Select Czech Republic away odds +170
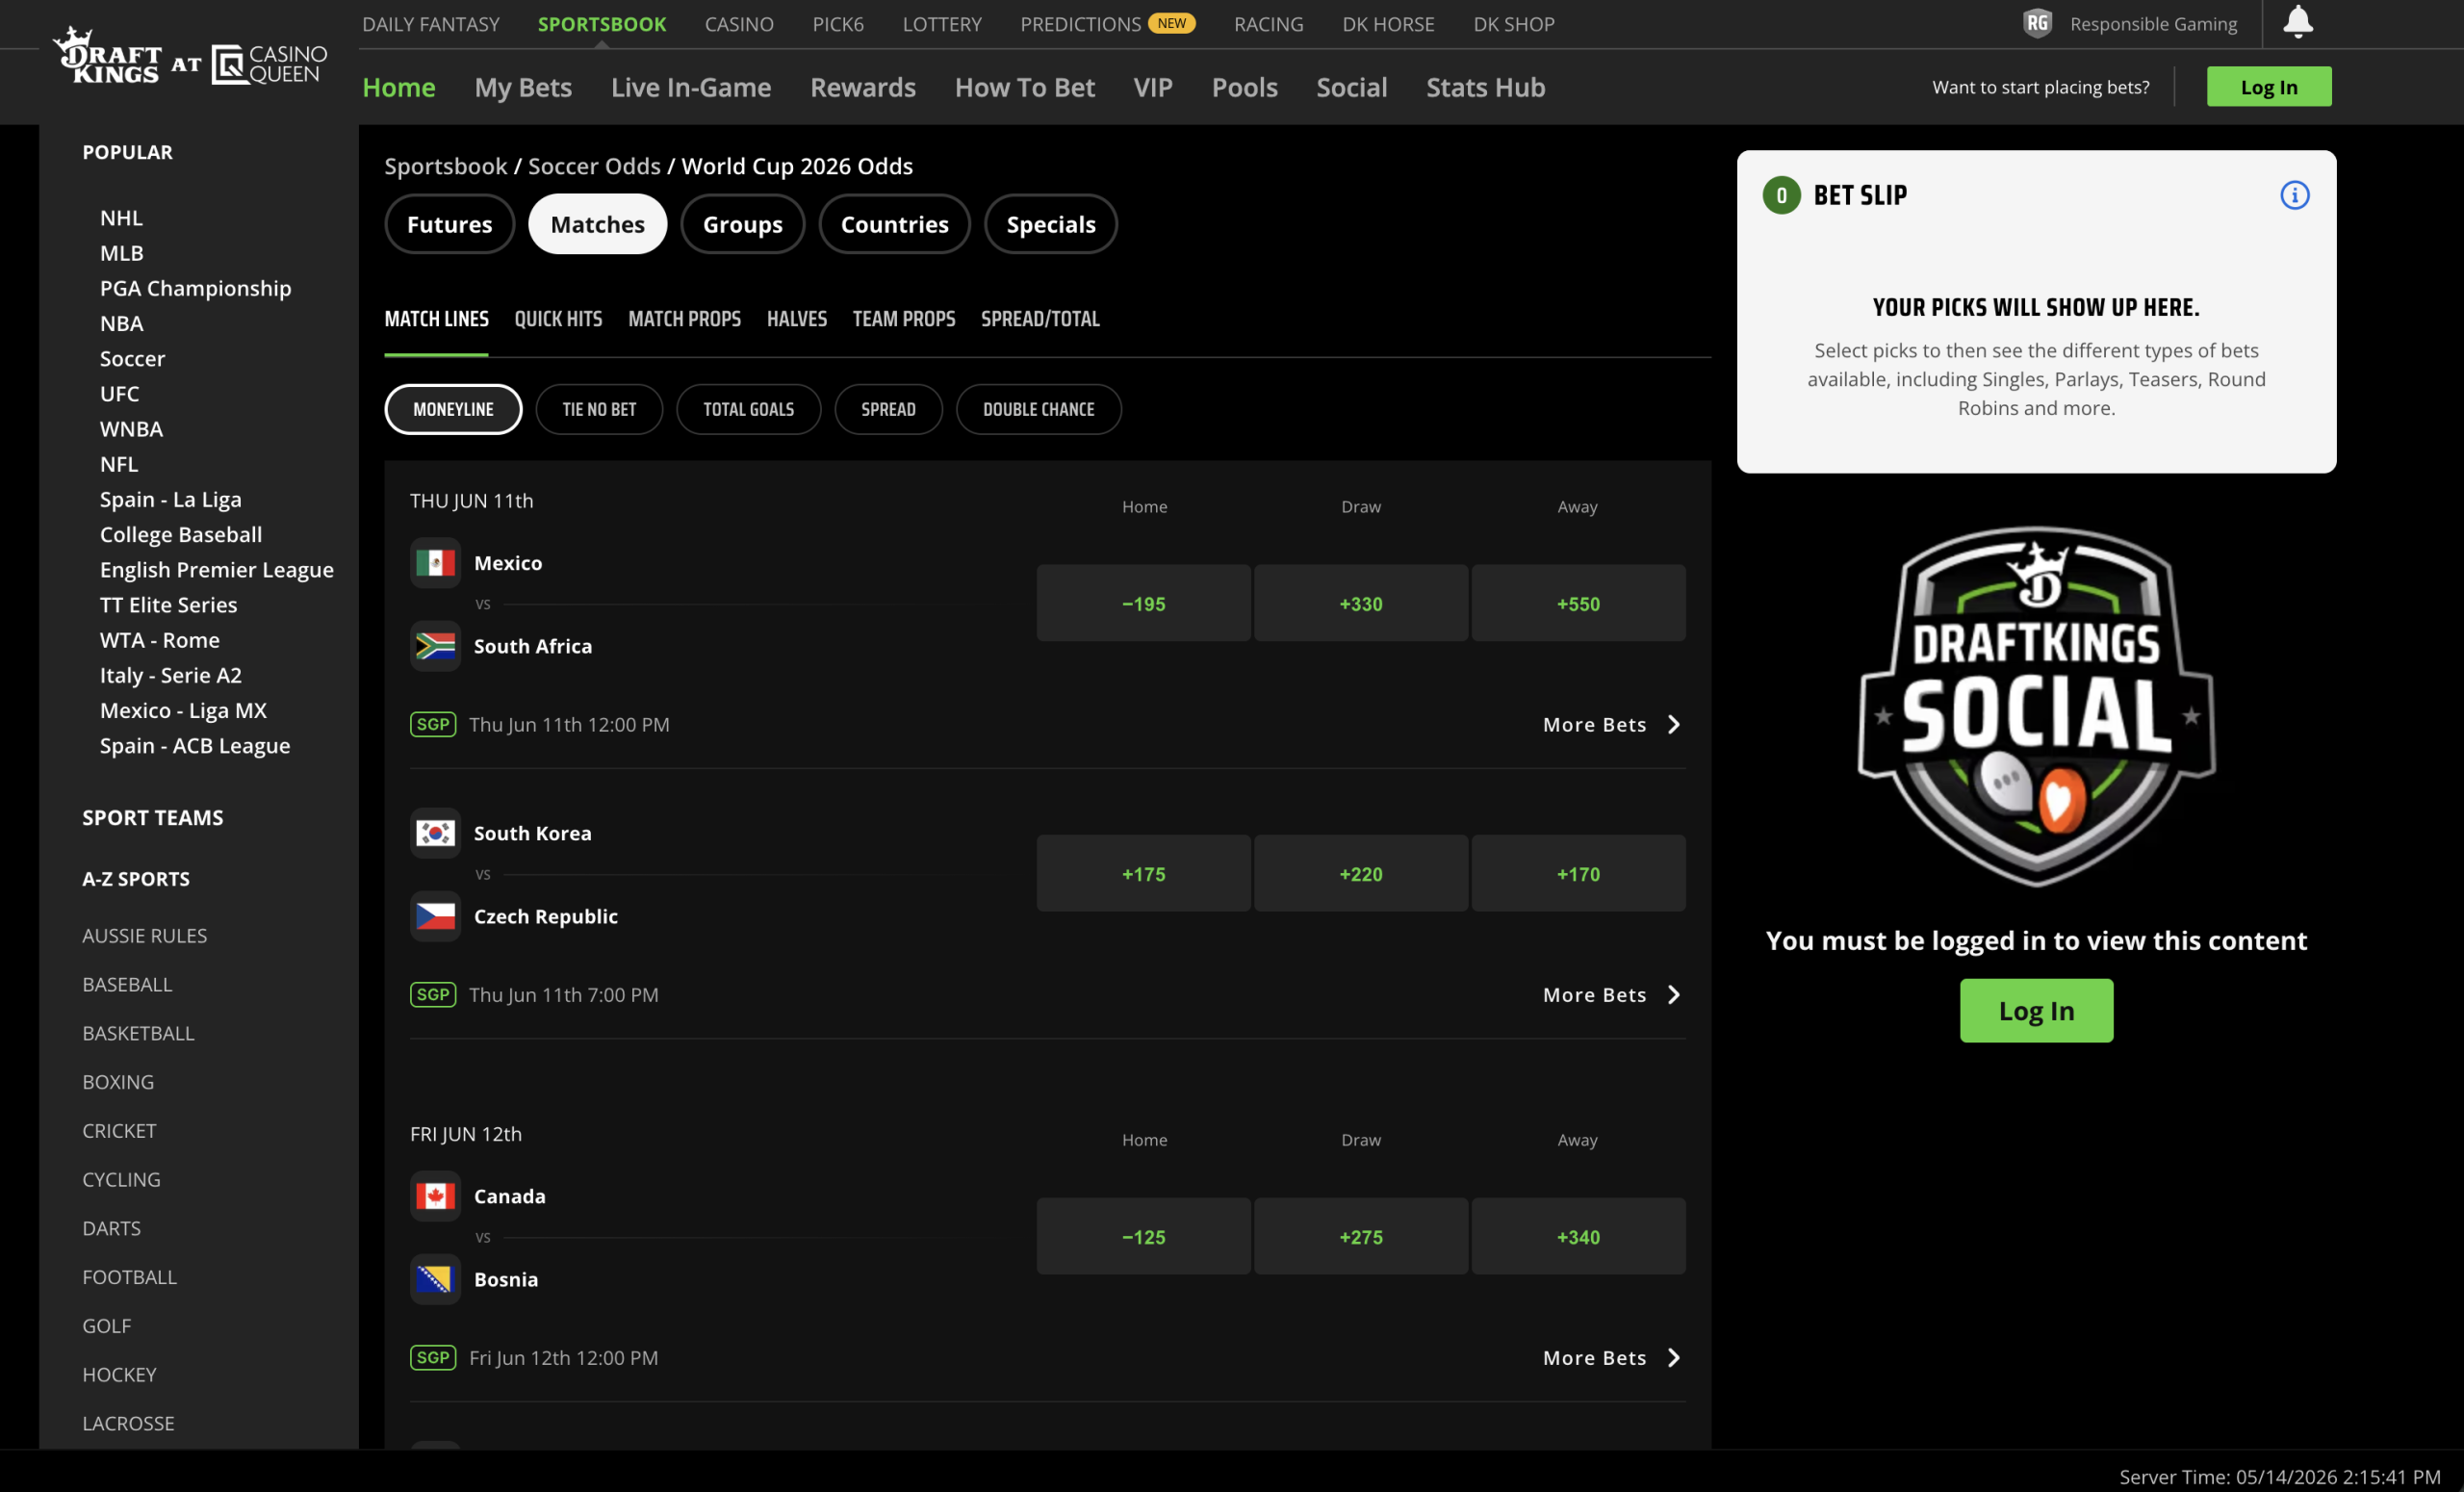2464x1492 pixels. pos(1577,873)
